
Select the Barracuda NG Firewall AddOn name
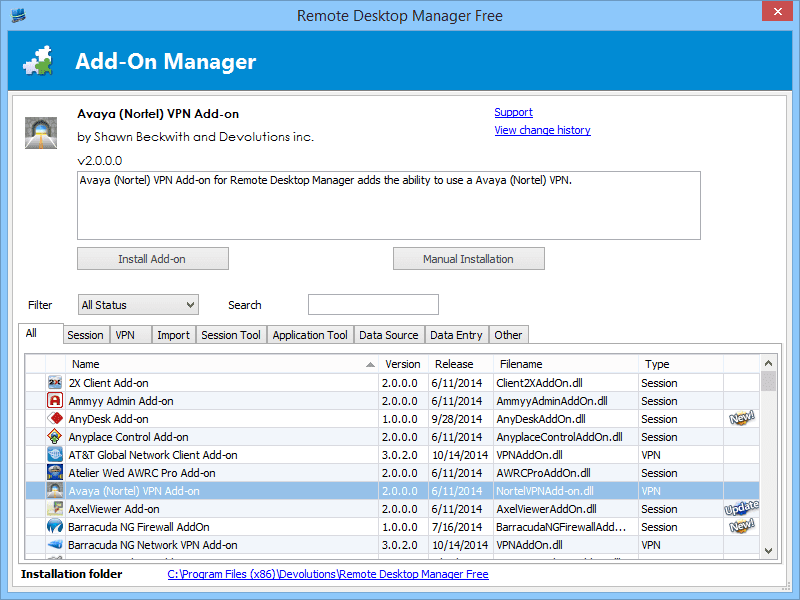click(139, 527)
